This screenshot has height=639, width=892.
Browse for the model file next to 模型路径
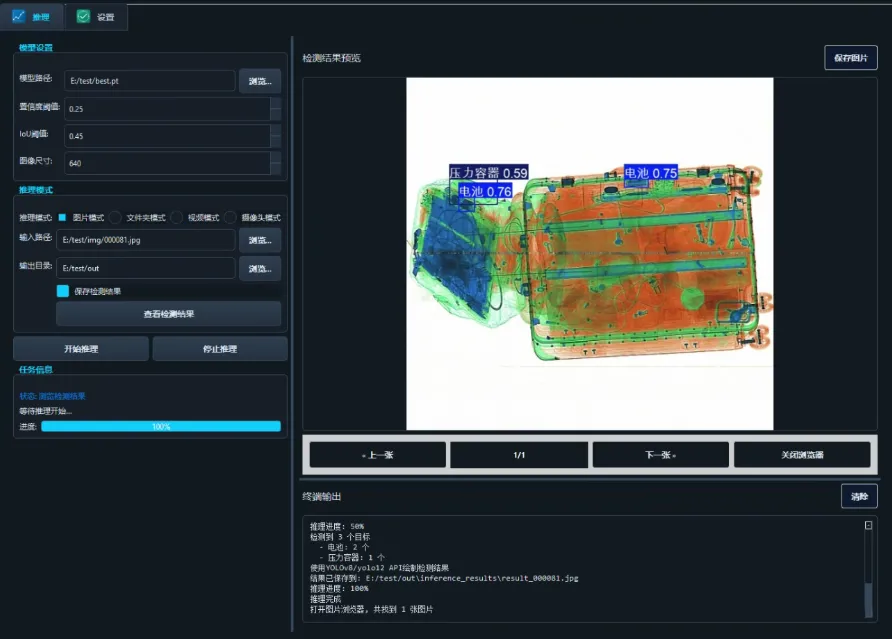(260, 81)
